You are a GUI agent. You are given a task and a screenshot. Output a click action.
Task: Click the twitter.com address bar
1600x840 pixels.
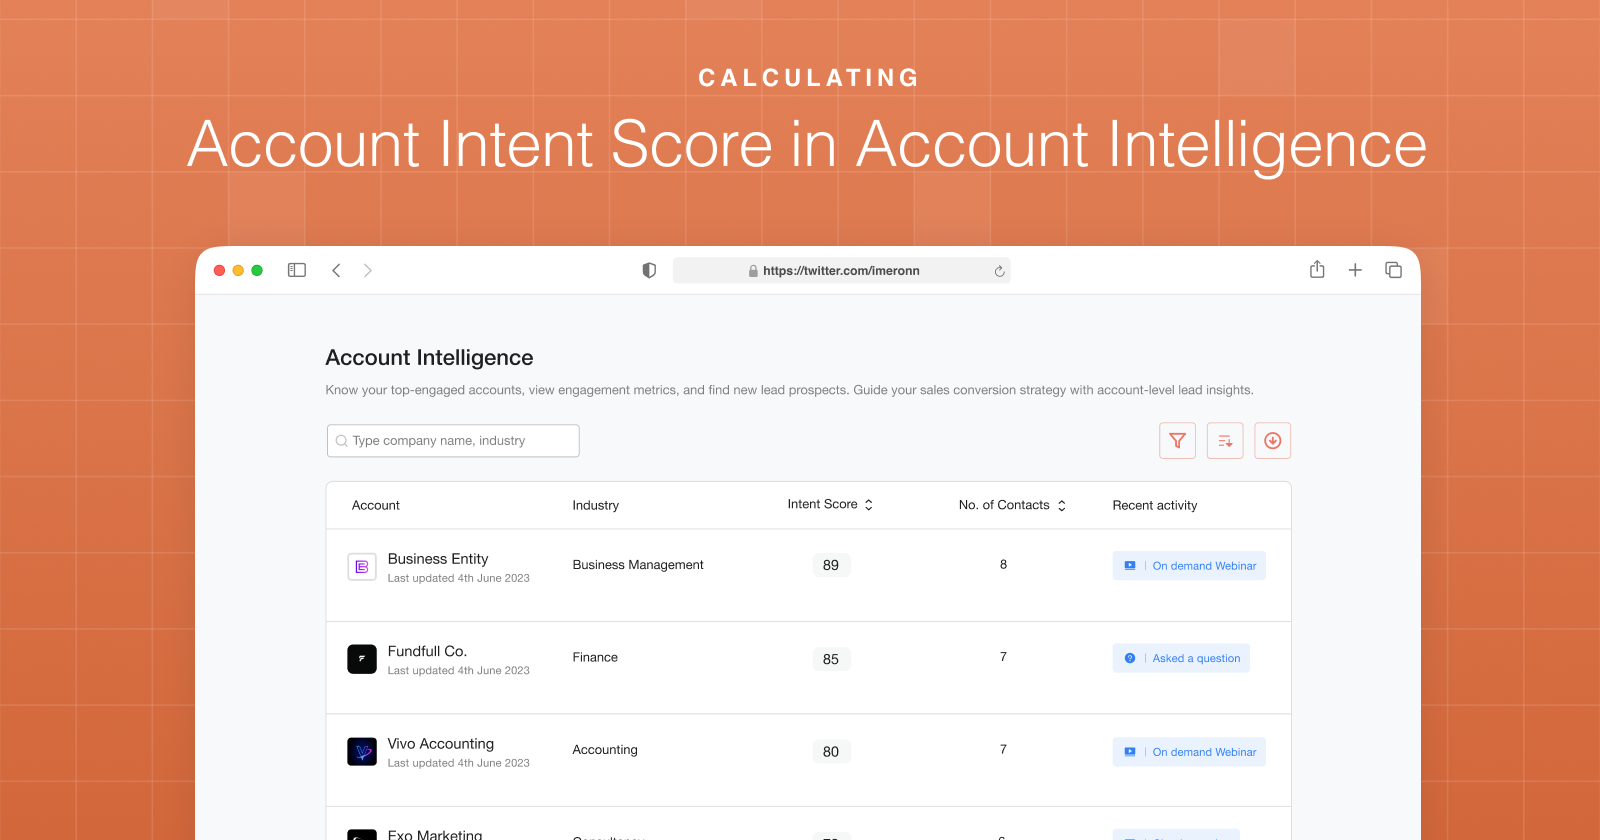(842, 271)
